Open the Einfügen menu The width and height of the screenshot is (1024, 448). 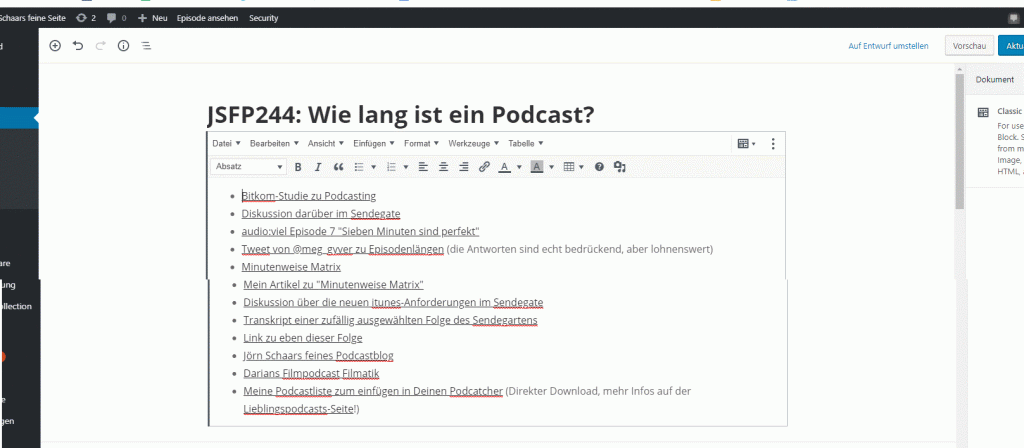click(374, 143)
